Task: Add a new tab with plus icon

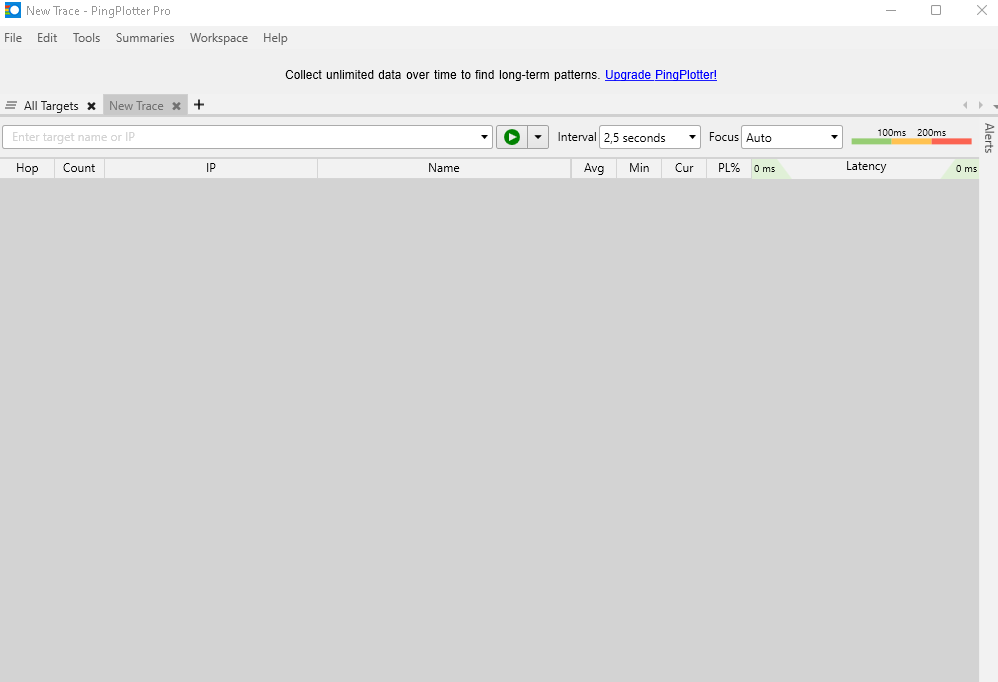Action: pos(199,105)
